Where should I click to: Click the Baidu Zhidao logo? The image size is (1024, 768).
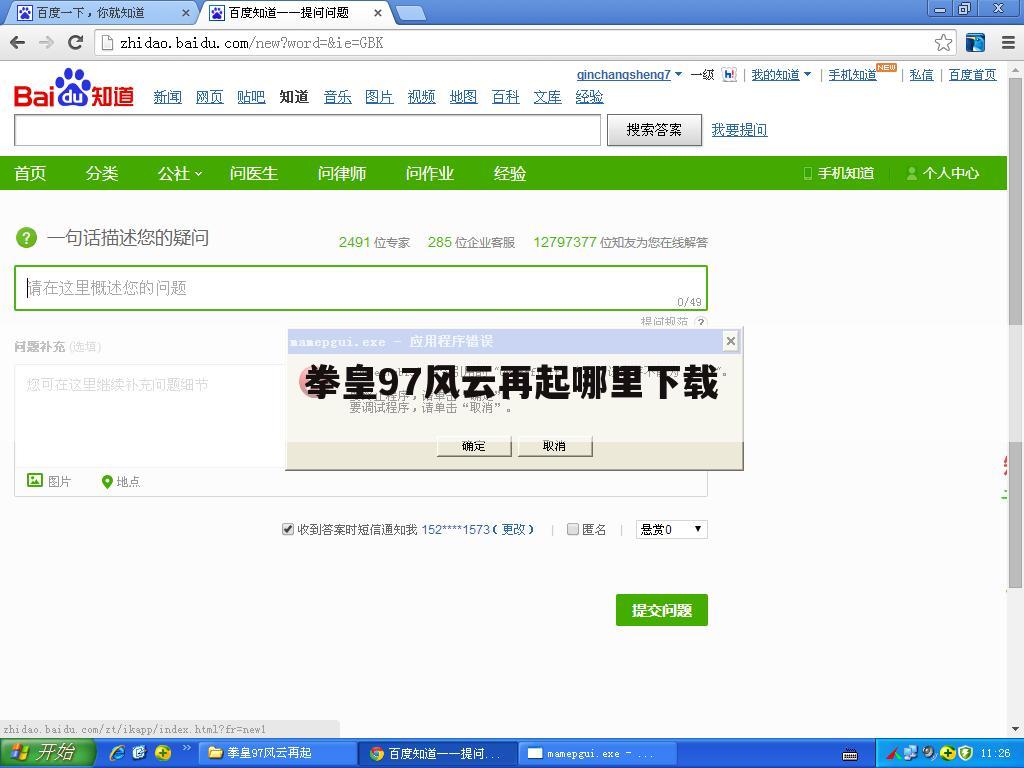point(74,89)
